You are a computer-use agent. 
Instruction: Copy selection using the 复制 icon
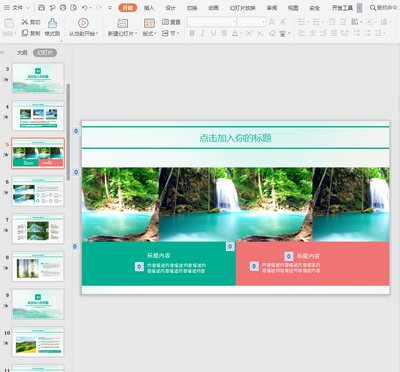click(x=25, y=33)
